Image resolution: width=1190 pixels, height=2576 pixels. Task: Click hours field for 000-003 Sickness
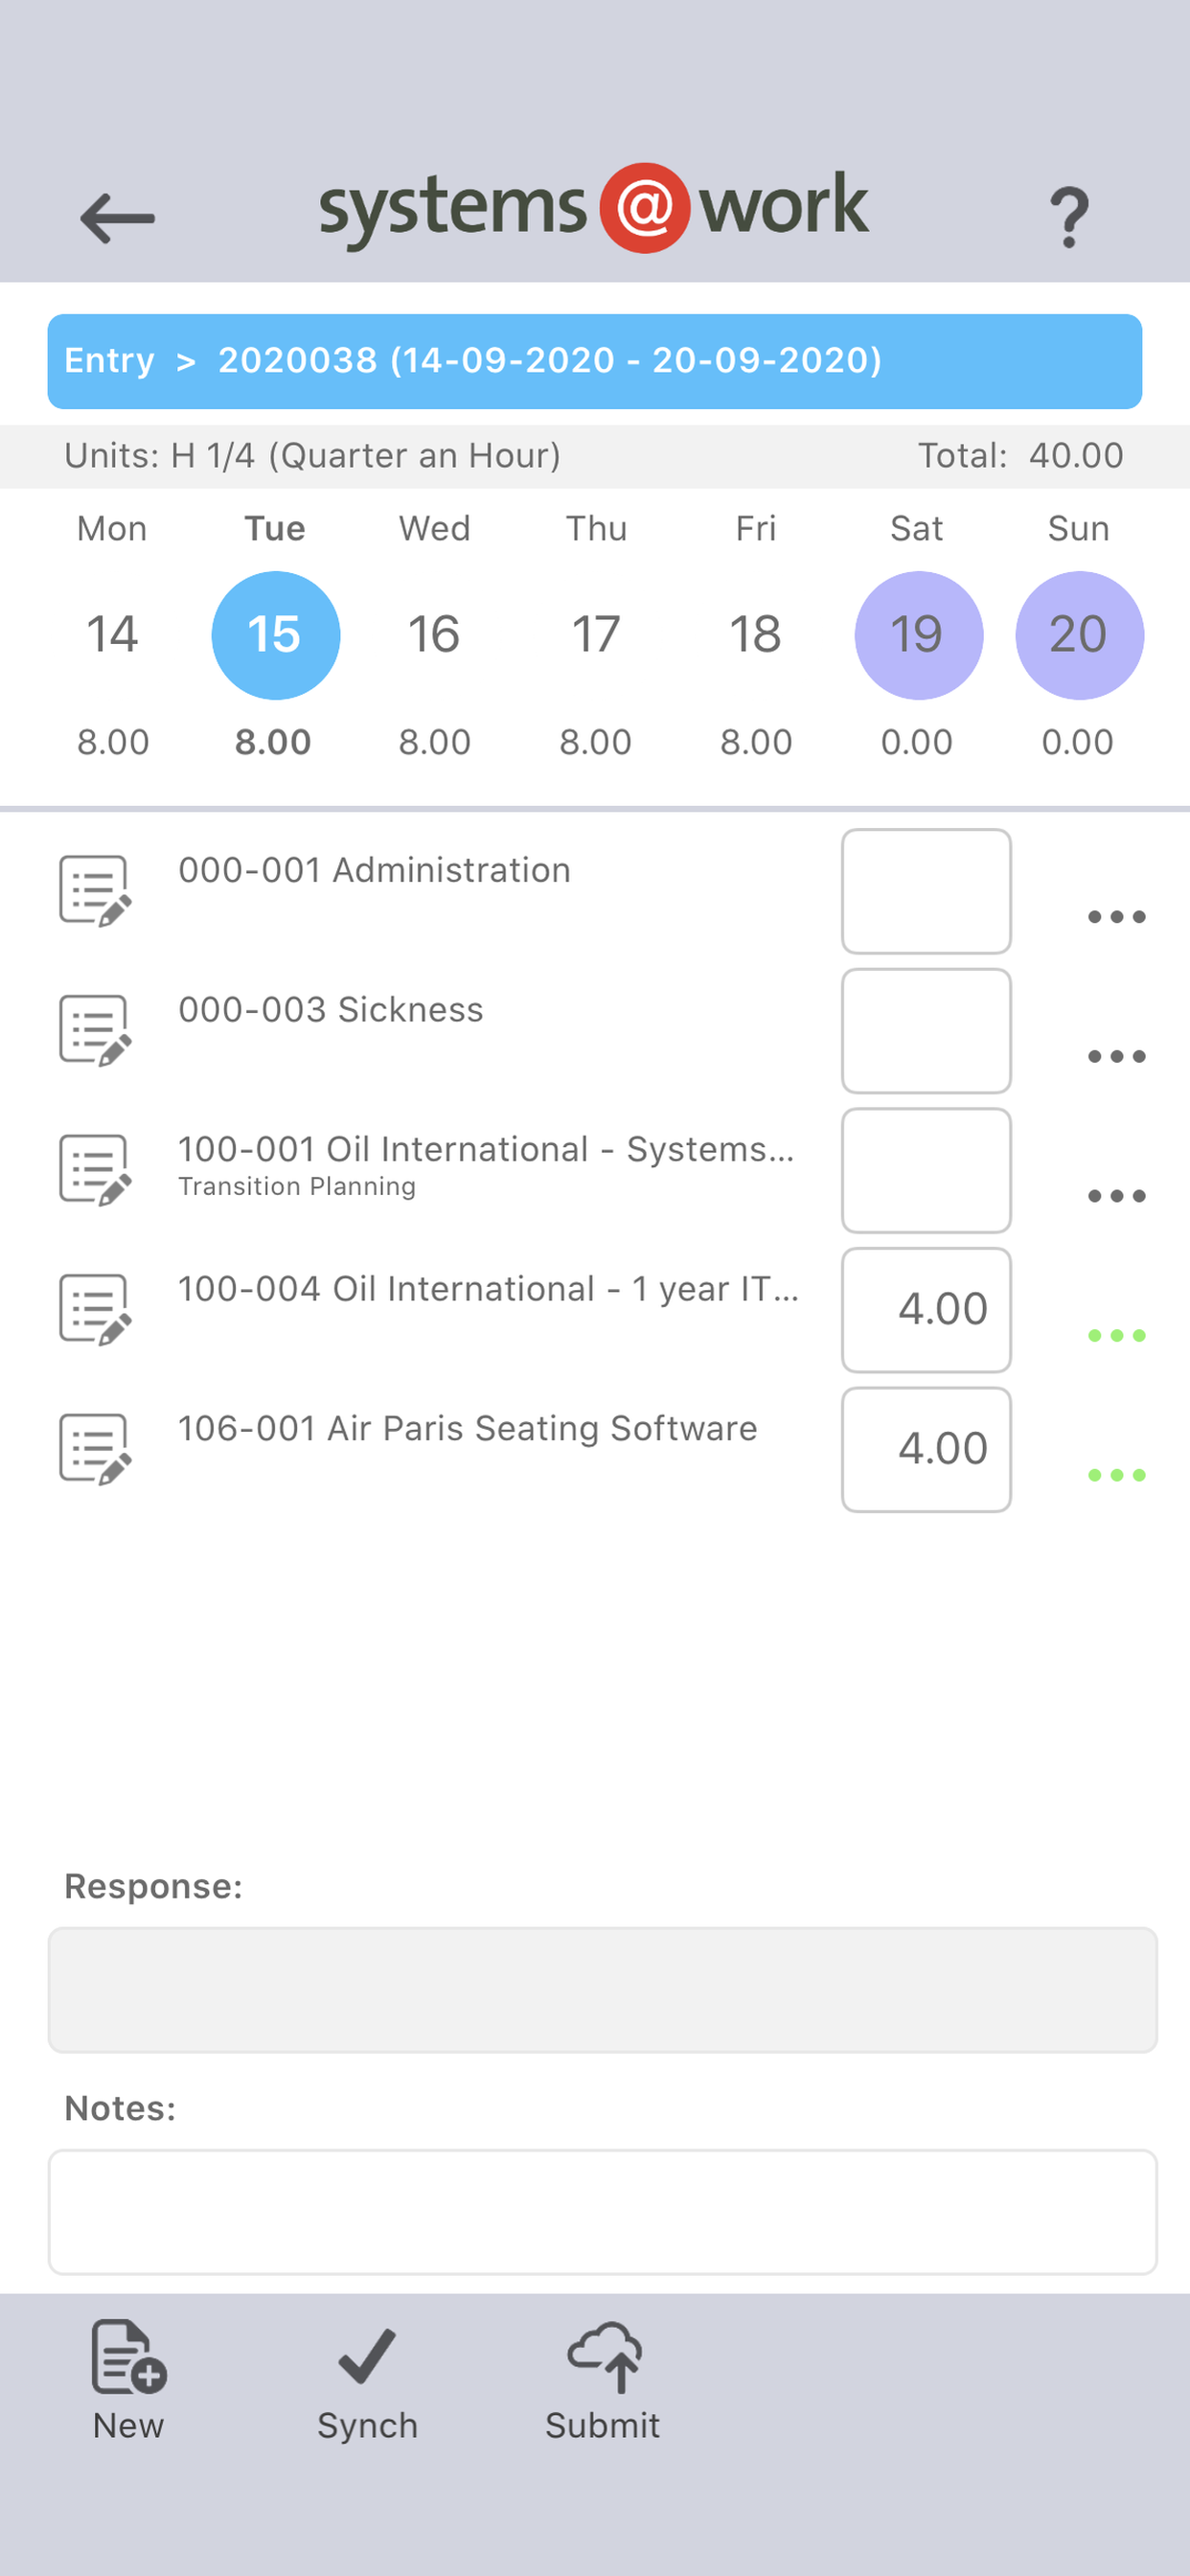tap(926, 1031)
